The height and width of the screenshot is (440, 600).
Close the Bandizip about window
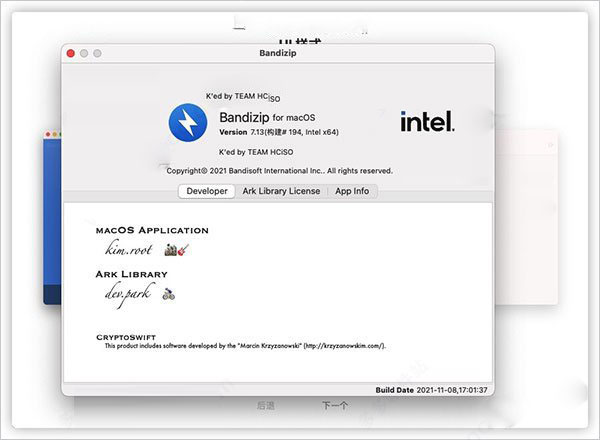pos(70,53)
